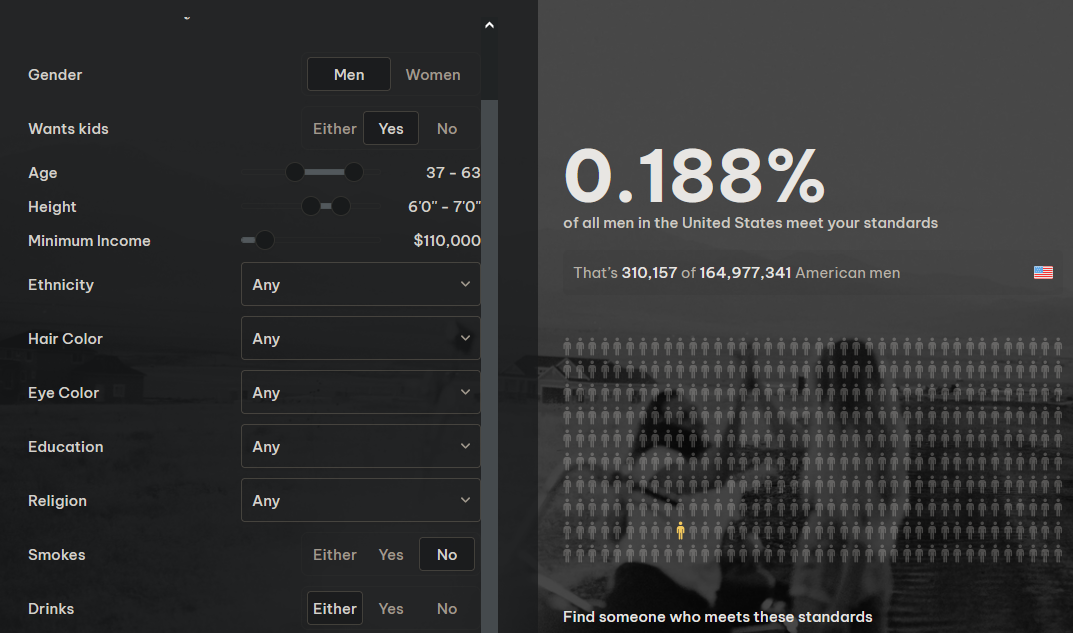
Task: Click the 164,977,341 total men count
Action: pos(745,272)
